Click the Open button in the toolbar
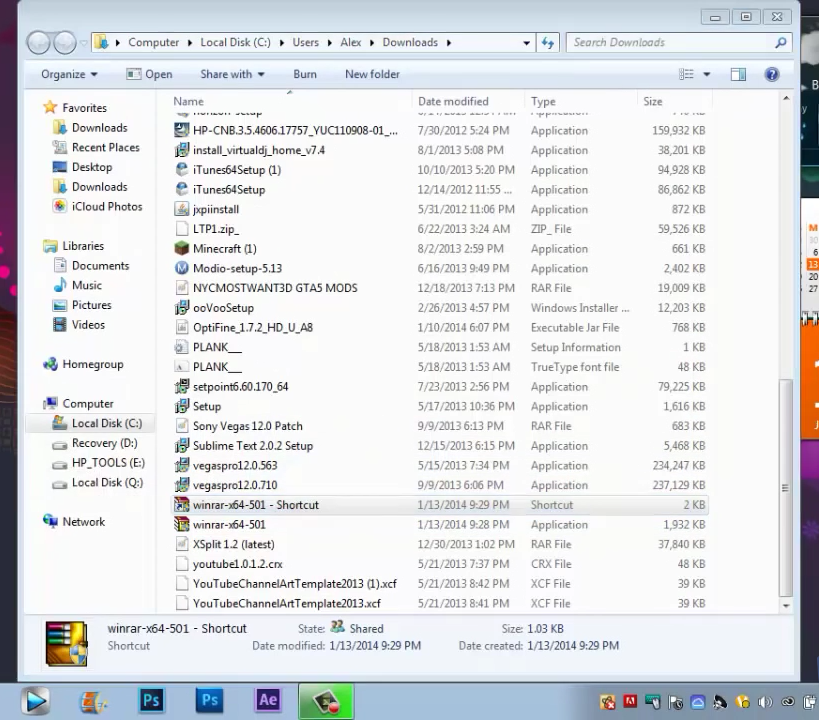The height and width of the screenshot is (720, 819). (x=158, y=74)
